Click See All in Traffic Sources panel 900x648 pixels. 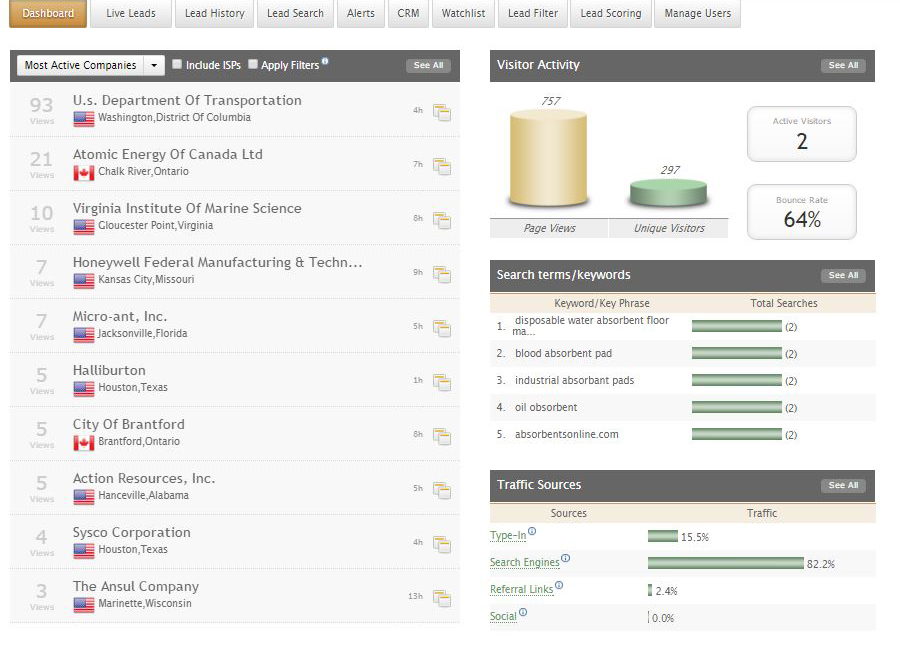(x=843, y=485)
